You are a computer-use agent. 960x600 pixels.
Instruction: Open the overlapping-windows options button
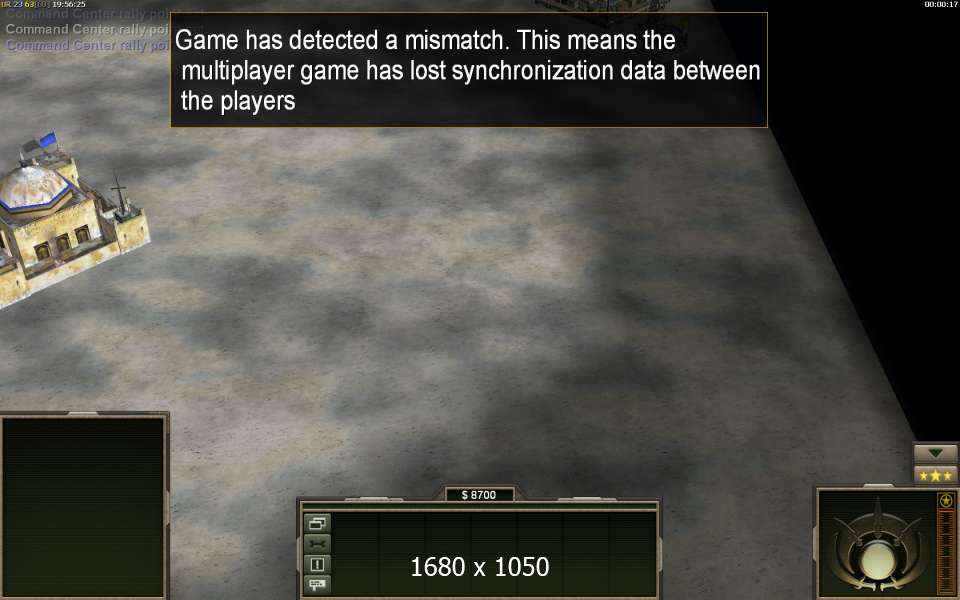click(317, 523)
